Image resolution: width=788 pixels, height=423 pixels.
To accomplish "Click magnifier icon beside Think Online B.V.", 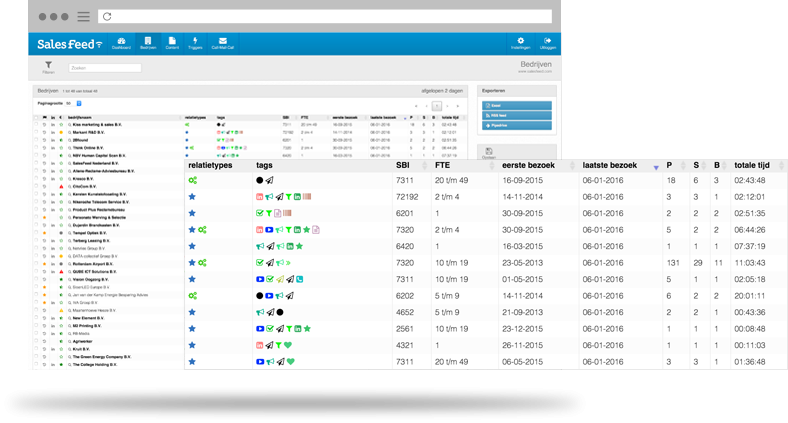I will tap(69, 148).
